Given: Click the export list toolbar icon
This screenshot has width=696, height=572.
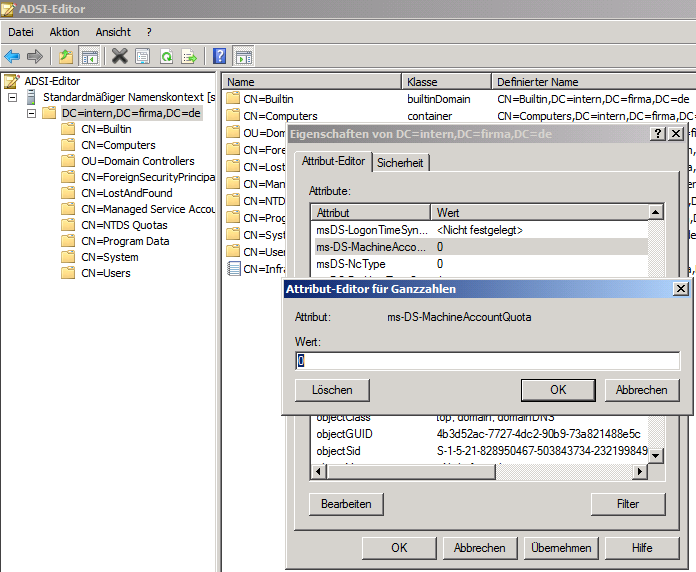Looking at the screenshot, I should click(188, 56).
